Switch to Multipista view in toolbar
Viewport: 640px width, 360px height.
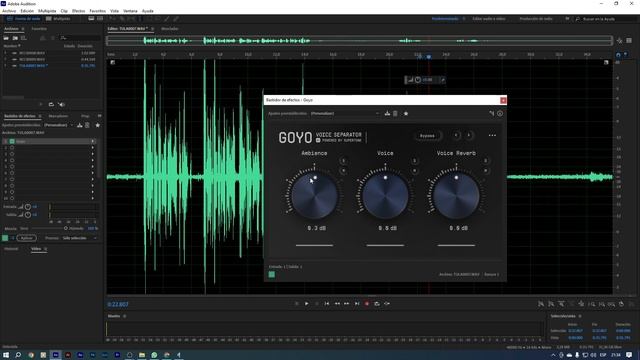point(58,19)
